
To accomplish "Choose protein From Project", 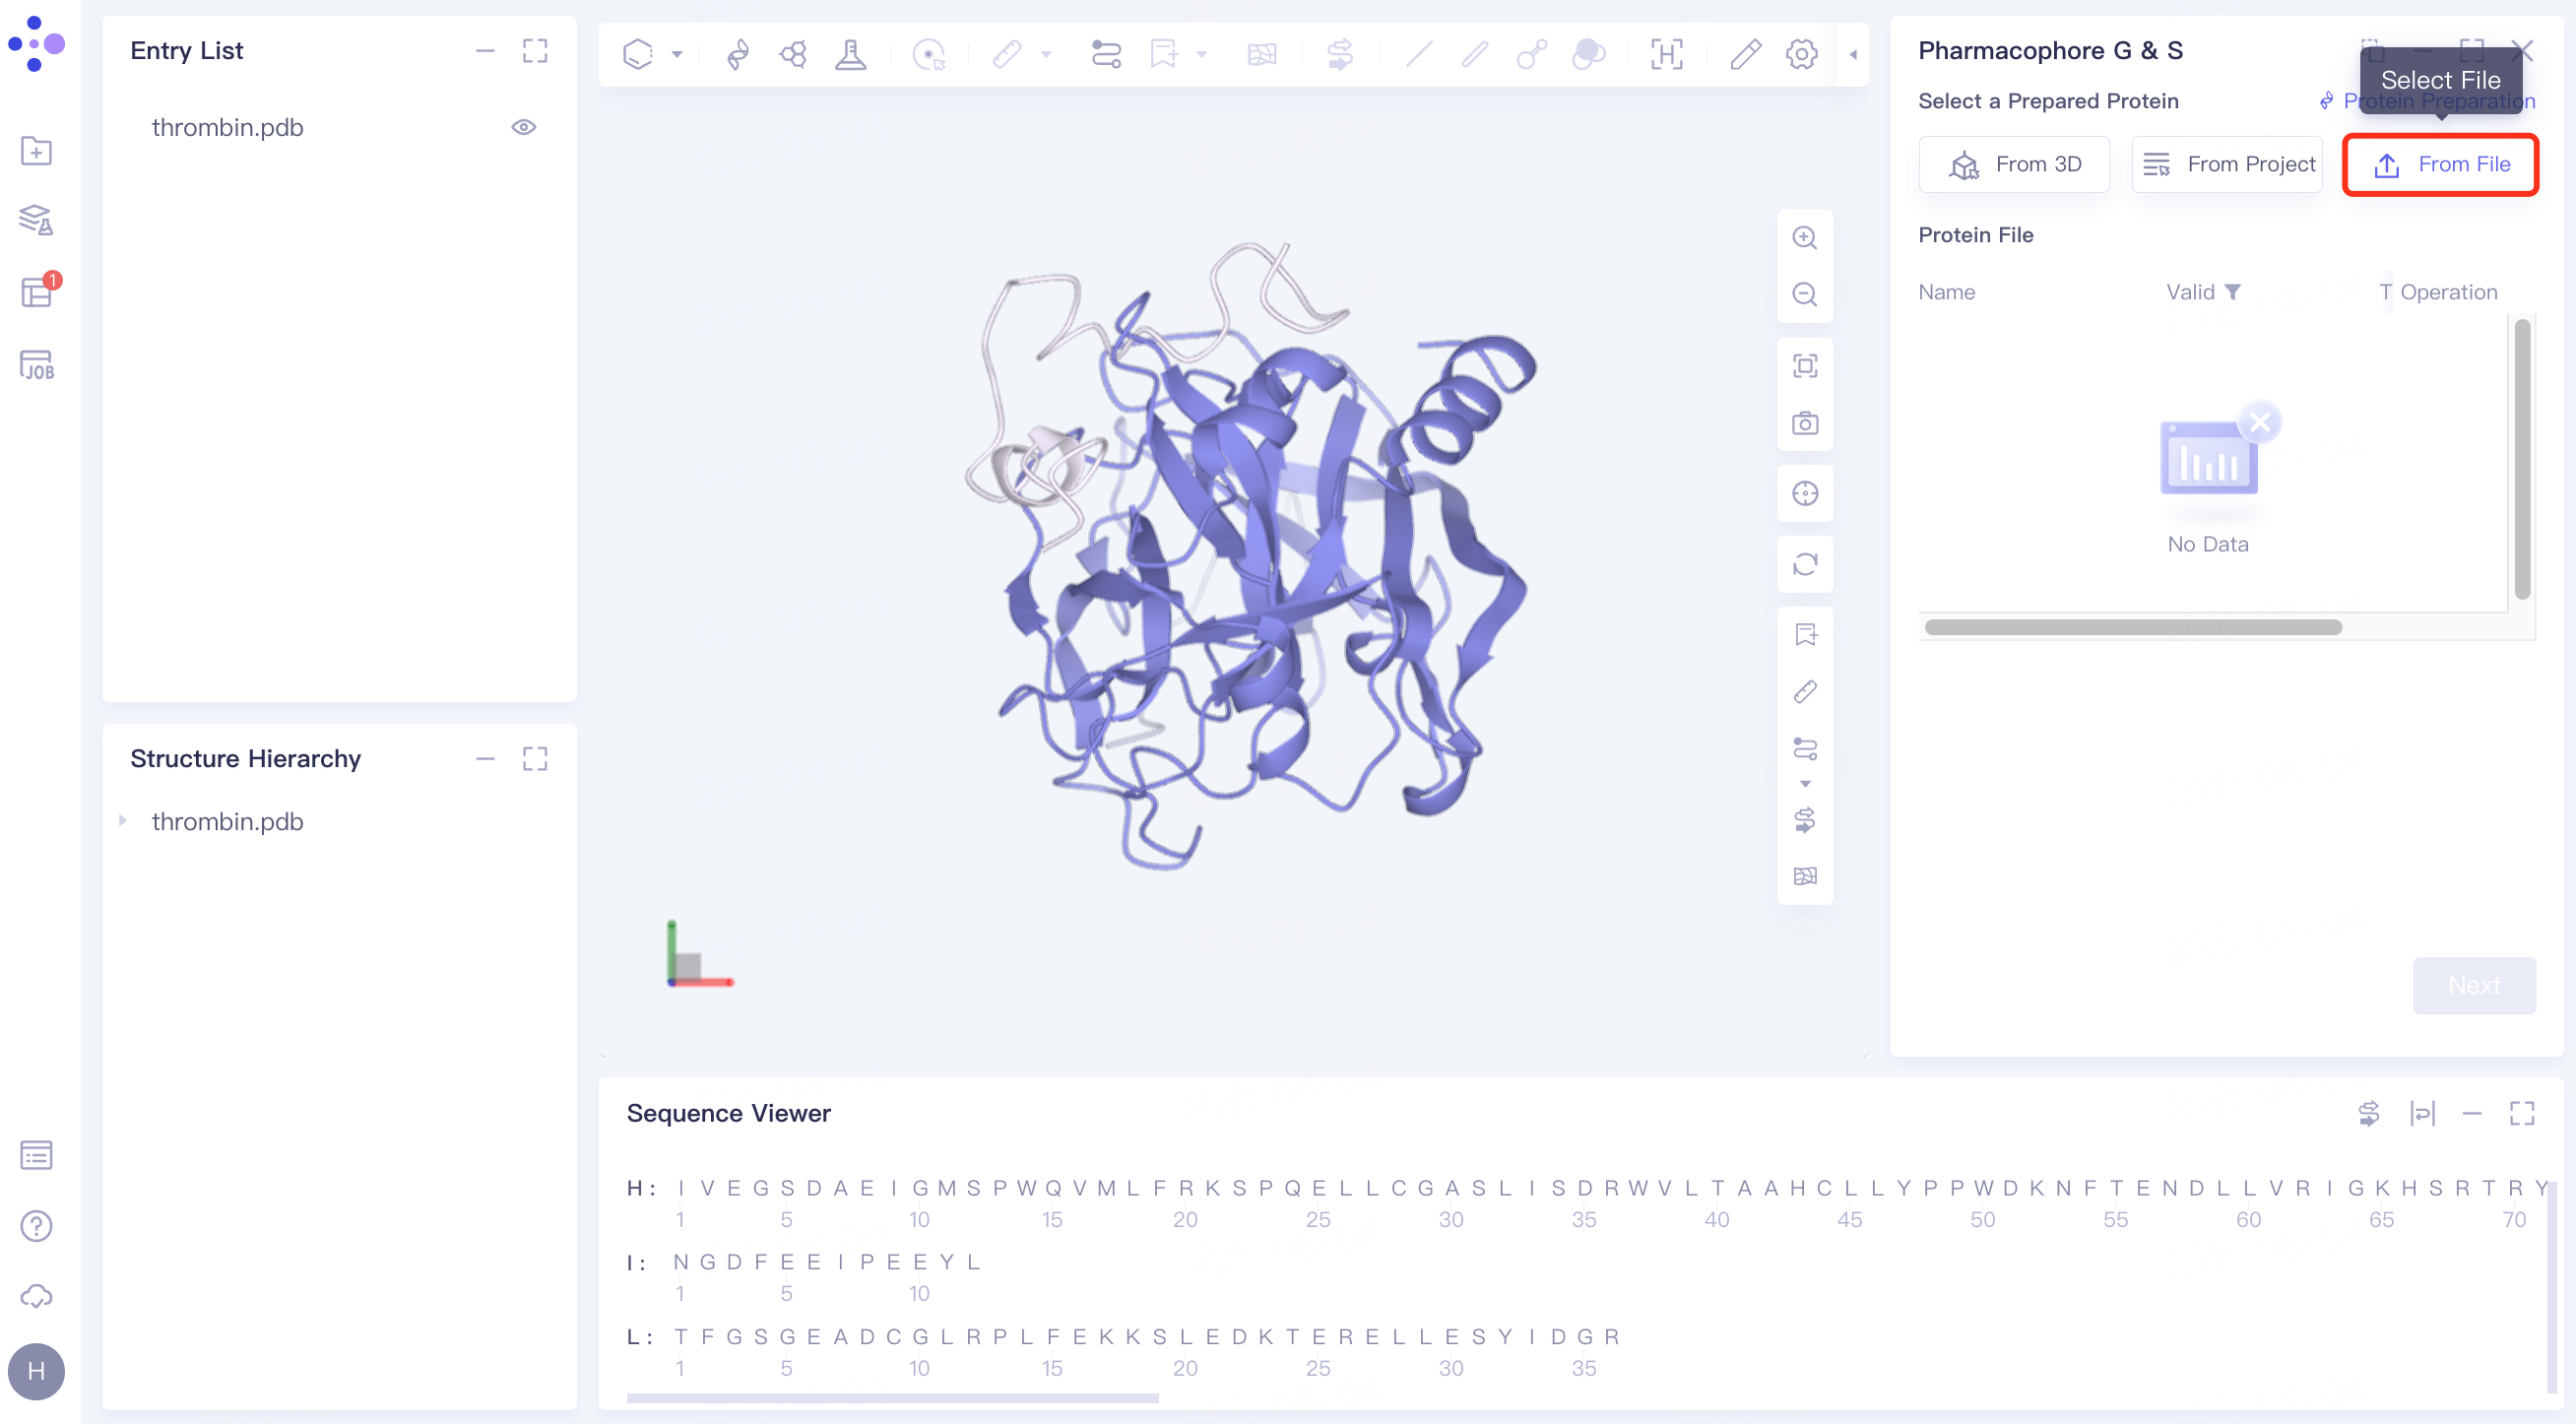I will point(2226,164).
